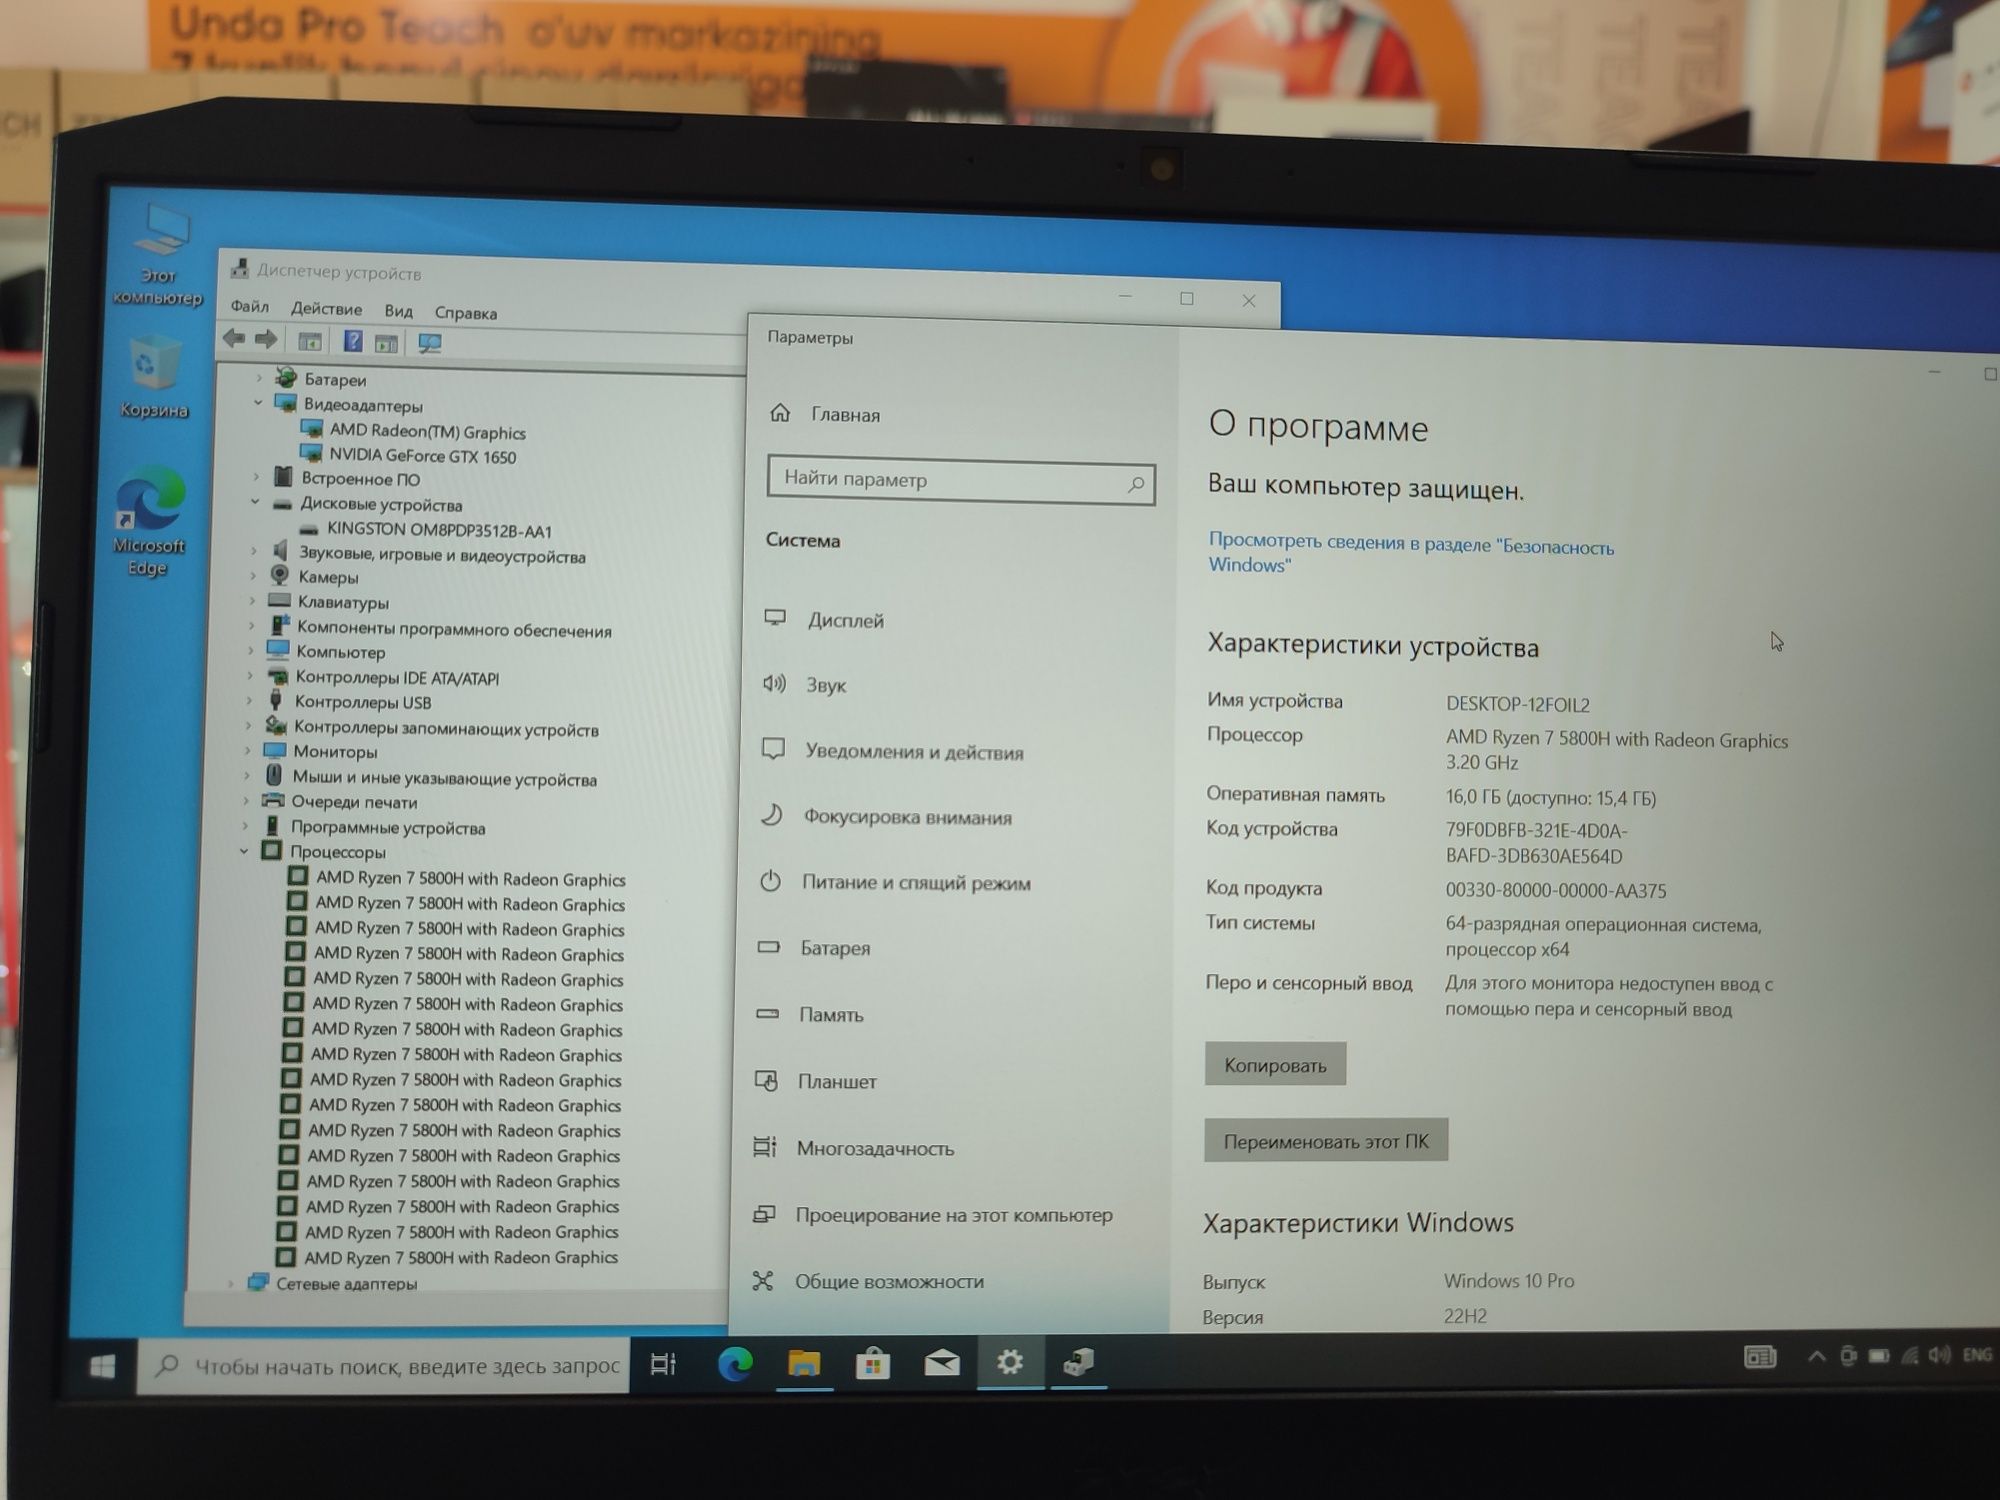Expand Мониторы node
Image resolution: width=2000 pixels, height=1500 pixels.
(x=248, y=750)
